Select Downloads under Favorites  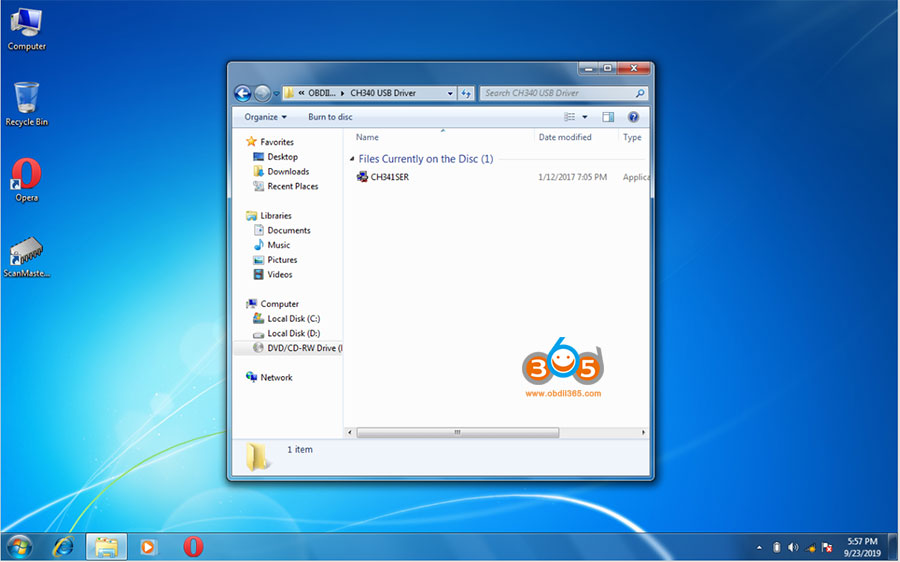tap(281, 172)
